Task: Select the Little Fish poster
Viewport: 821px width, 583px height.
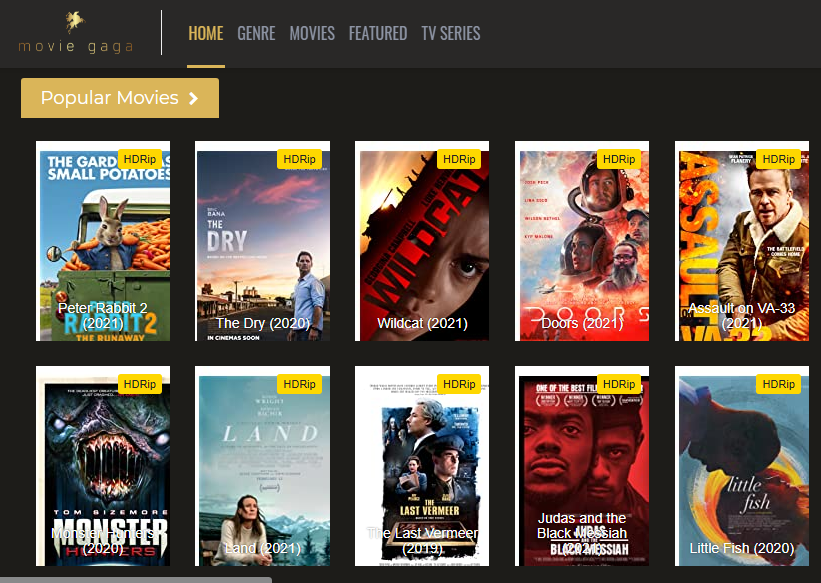Action: pyautogui.click(x=742, y=466)
